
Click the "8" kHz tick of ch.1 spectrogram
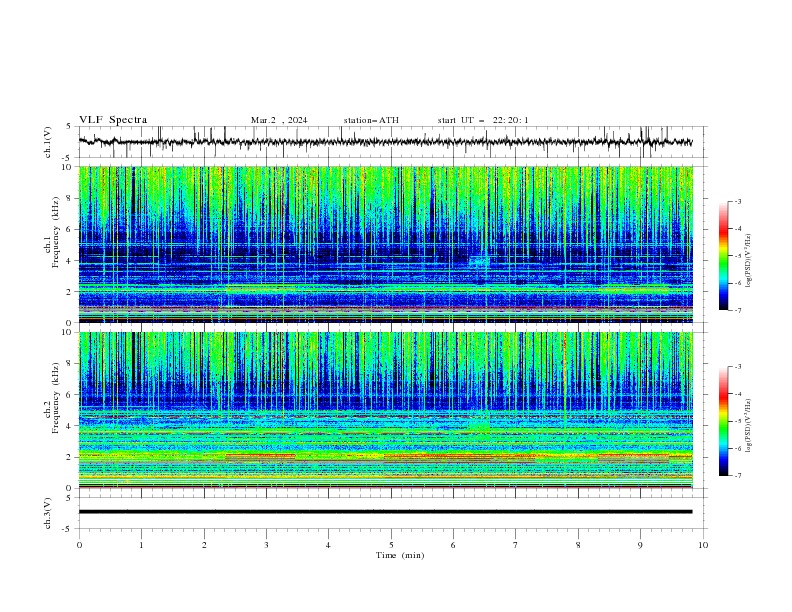click(70, 198)
